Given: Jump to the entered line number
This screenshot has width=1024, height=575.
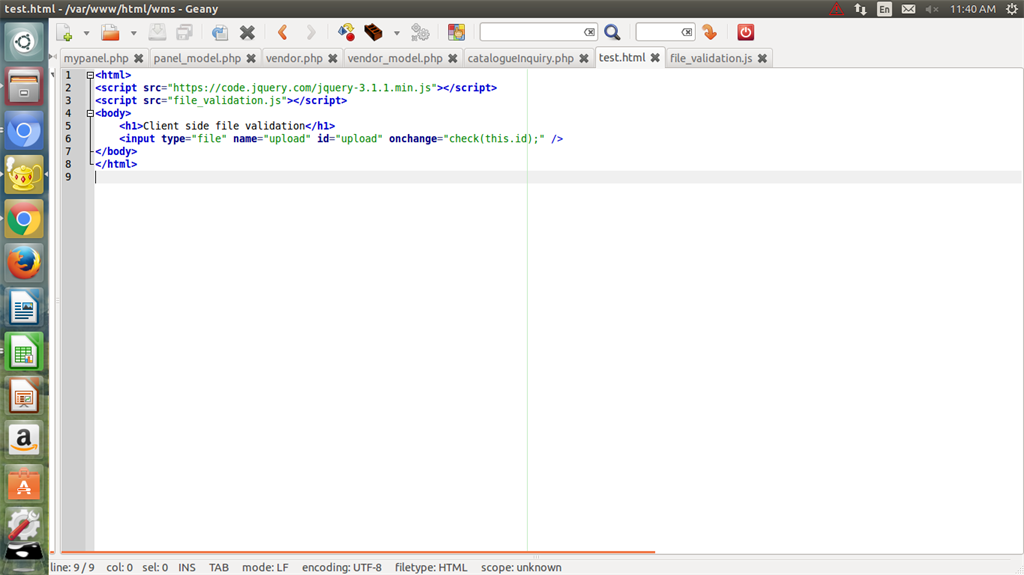Looking at the screenshot, I should [710, 32].
